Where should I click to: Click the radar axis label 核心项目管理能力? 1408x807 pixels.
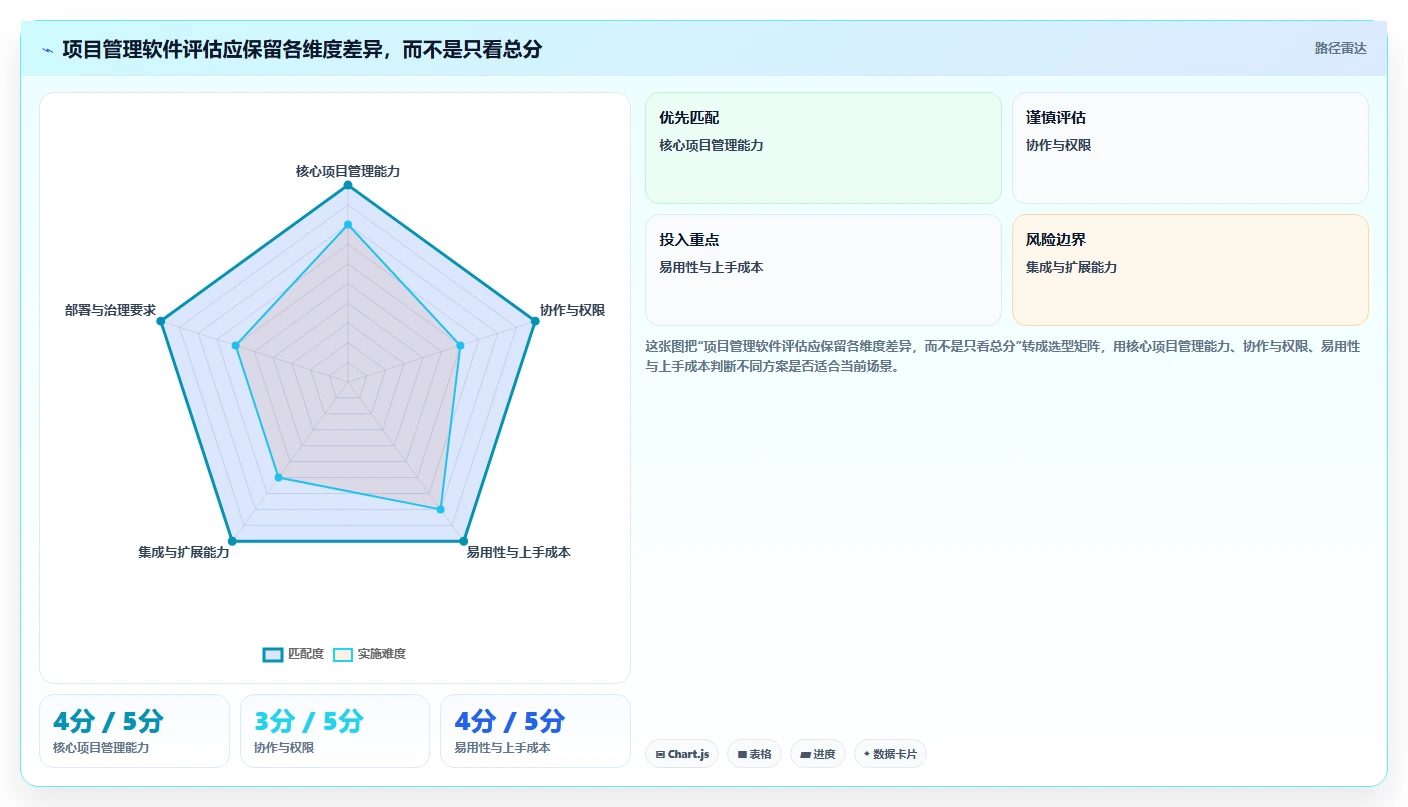(348, 171)
